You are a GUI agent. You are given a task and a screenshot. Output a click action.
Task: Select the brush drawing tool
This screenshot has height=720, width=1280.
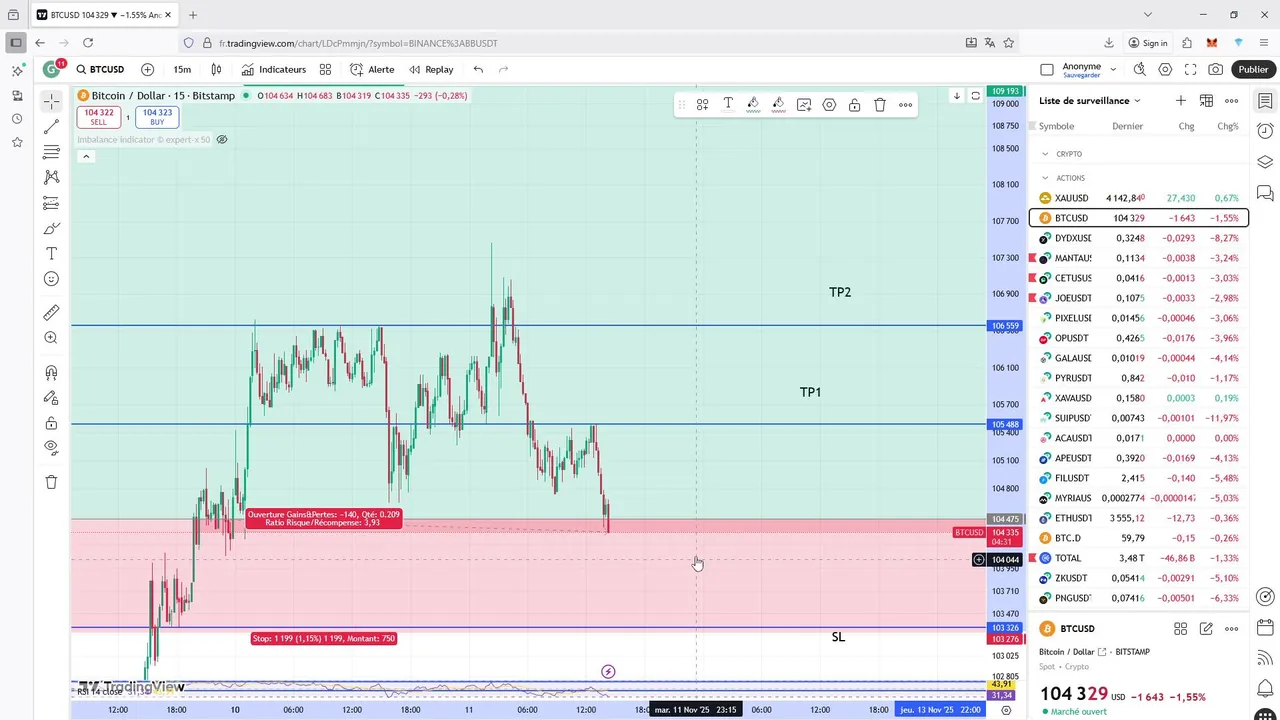pyautogui.click(x=51, y=228)
